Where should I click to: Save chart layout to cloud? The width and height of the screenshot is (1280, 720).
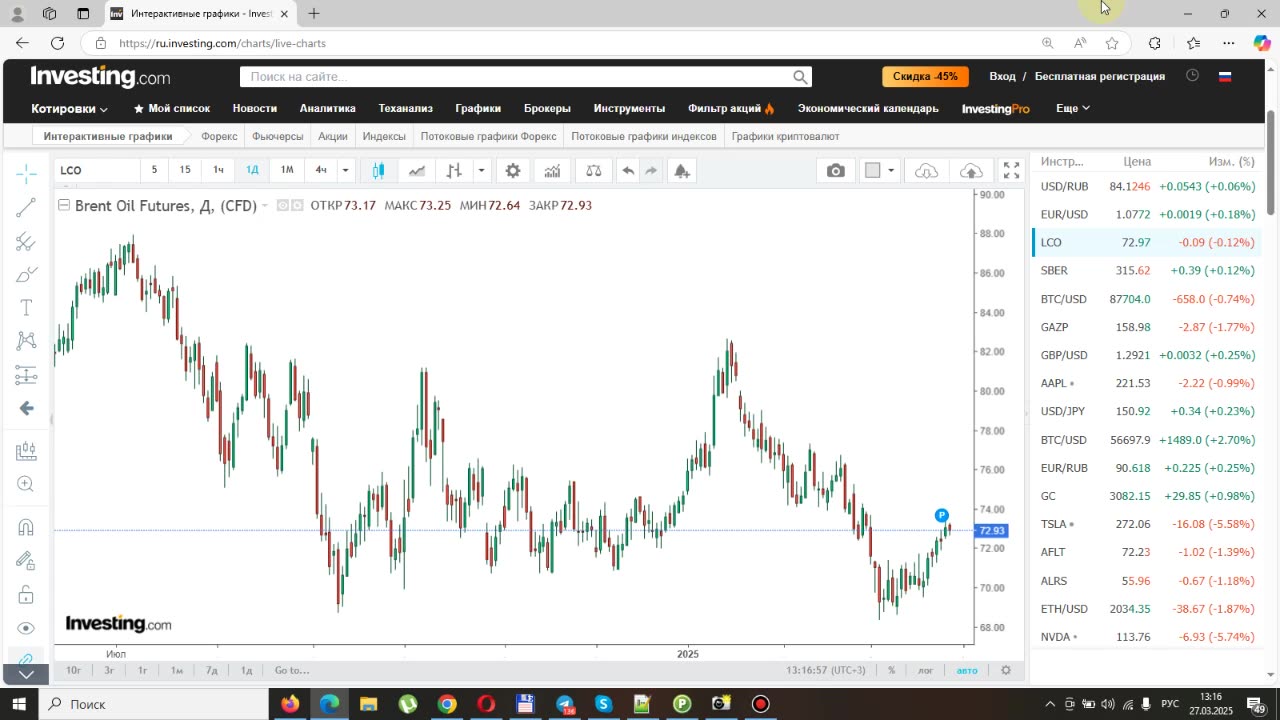[x=971, y=171]
